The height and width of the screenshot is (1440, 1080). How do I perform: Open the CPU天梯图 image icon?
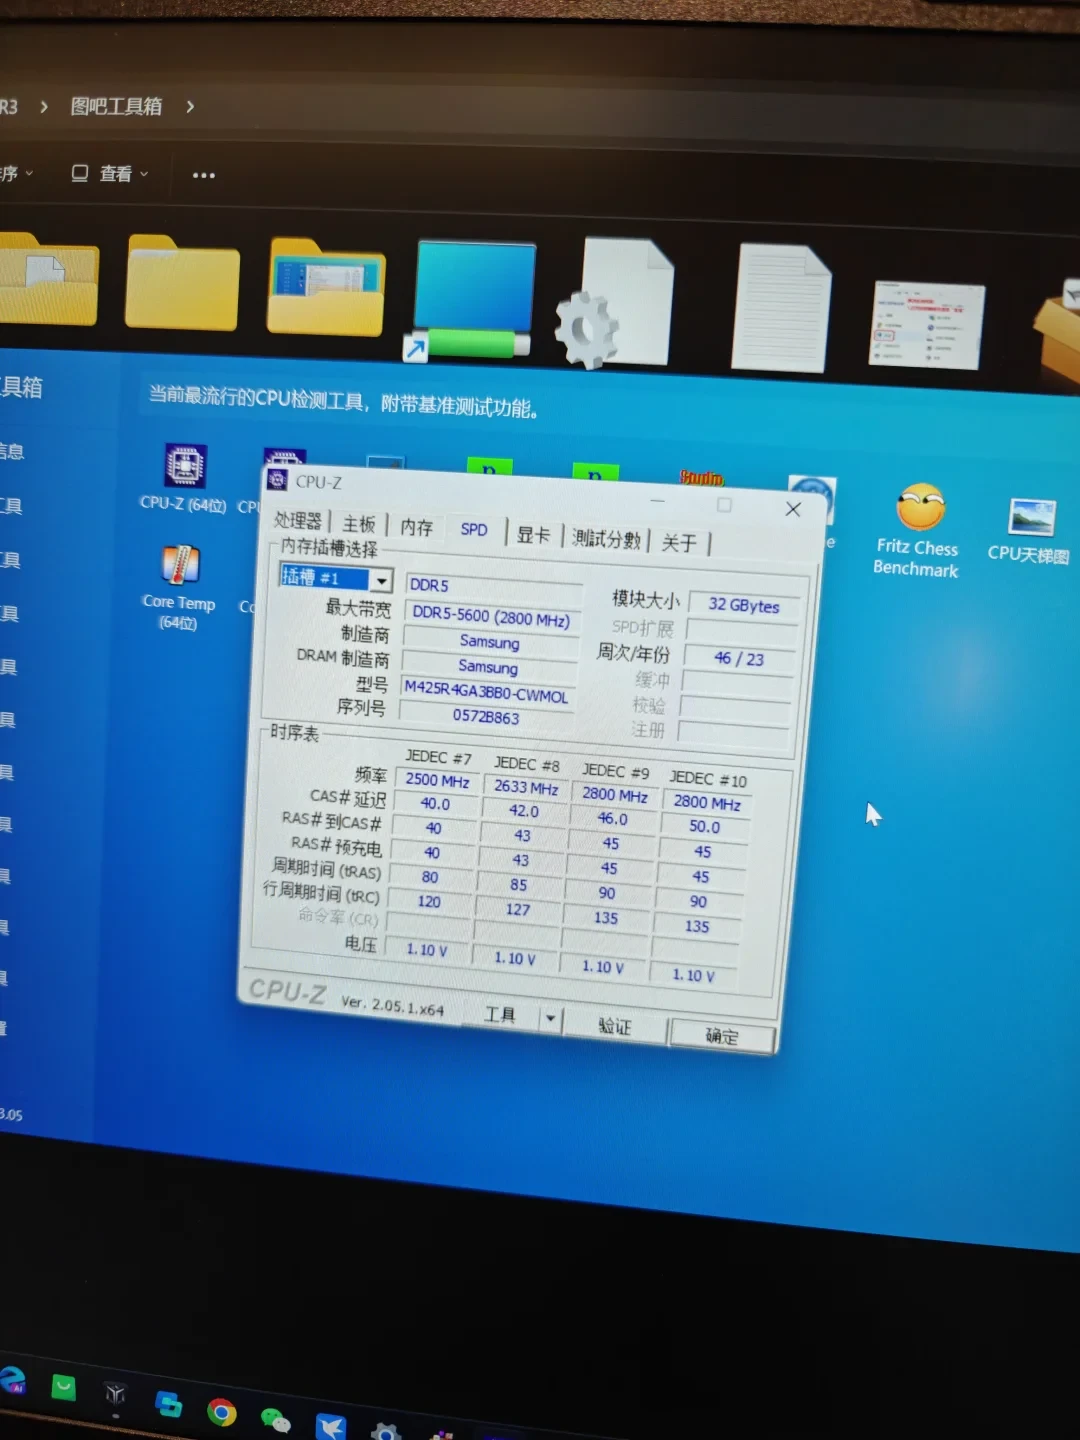(1032, 518)
